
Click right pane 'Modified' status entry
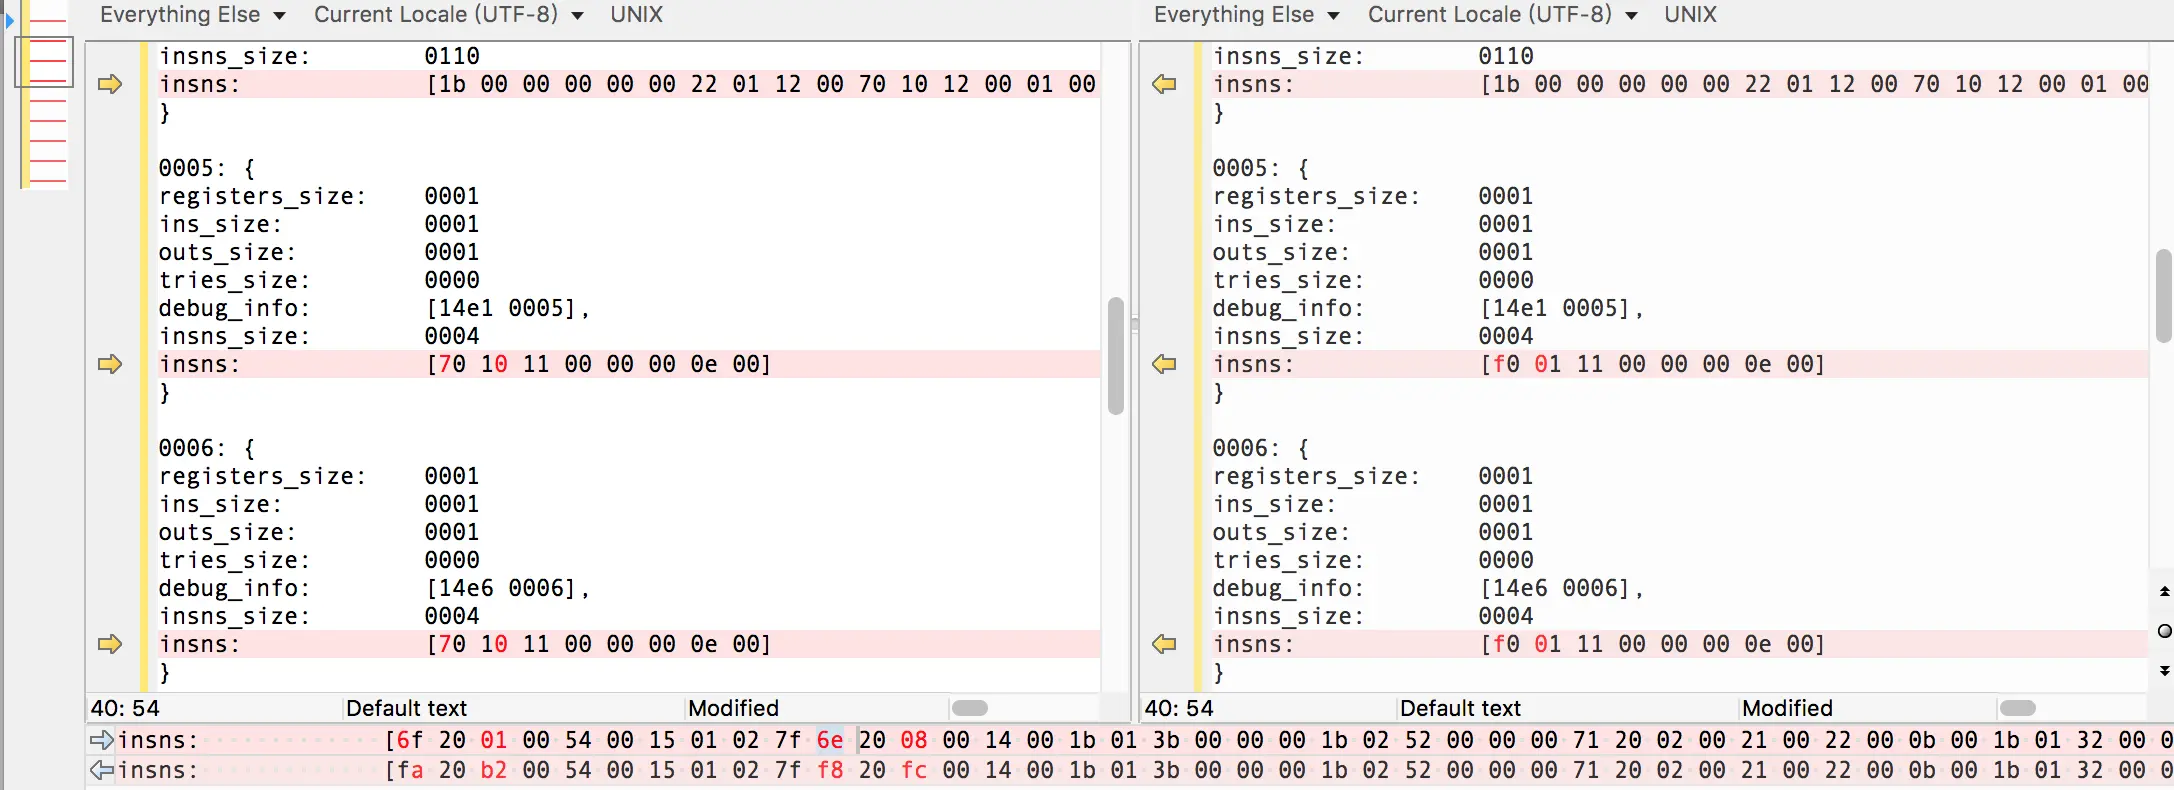pyautogui.click(x=1787, y=708)
